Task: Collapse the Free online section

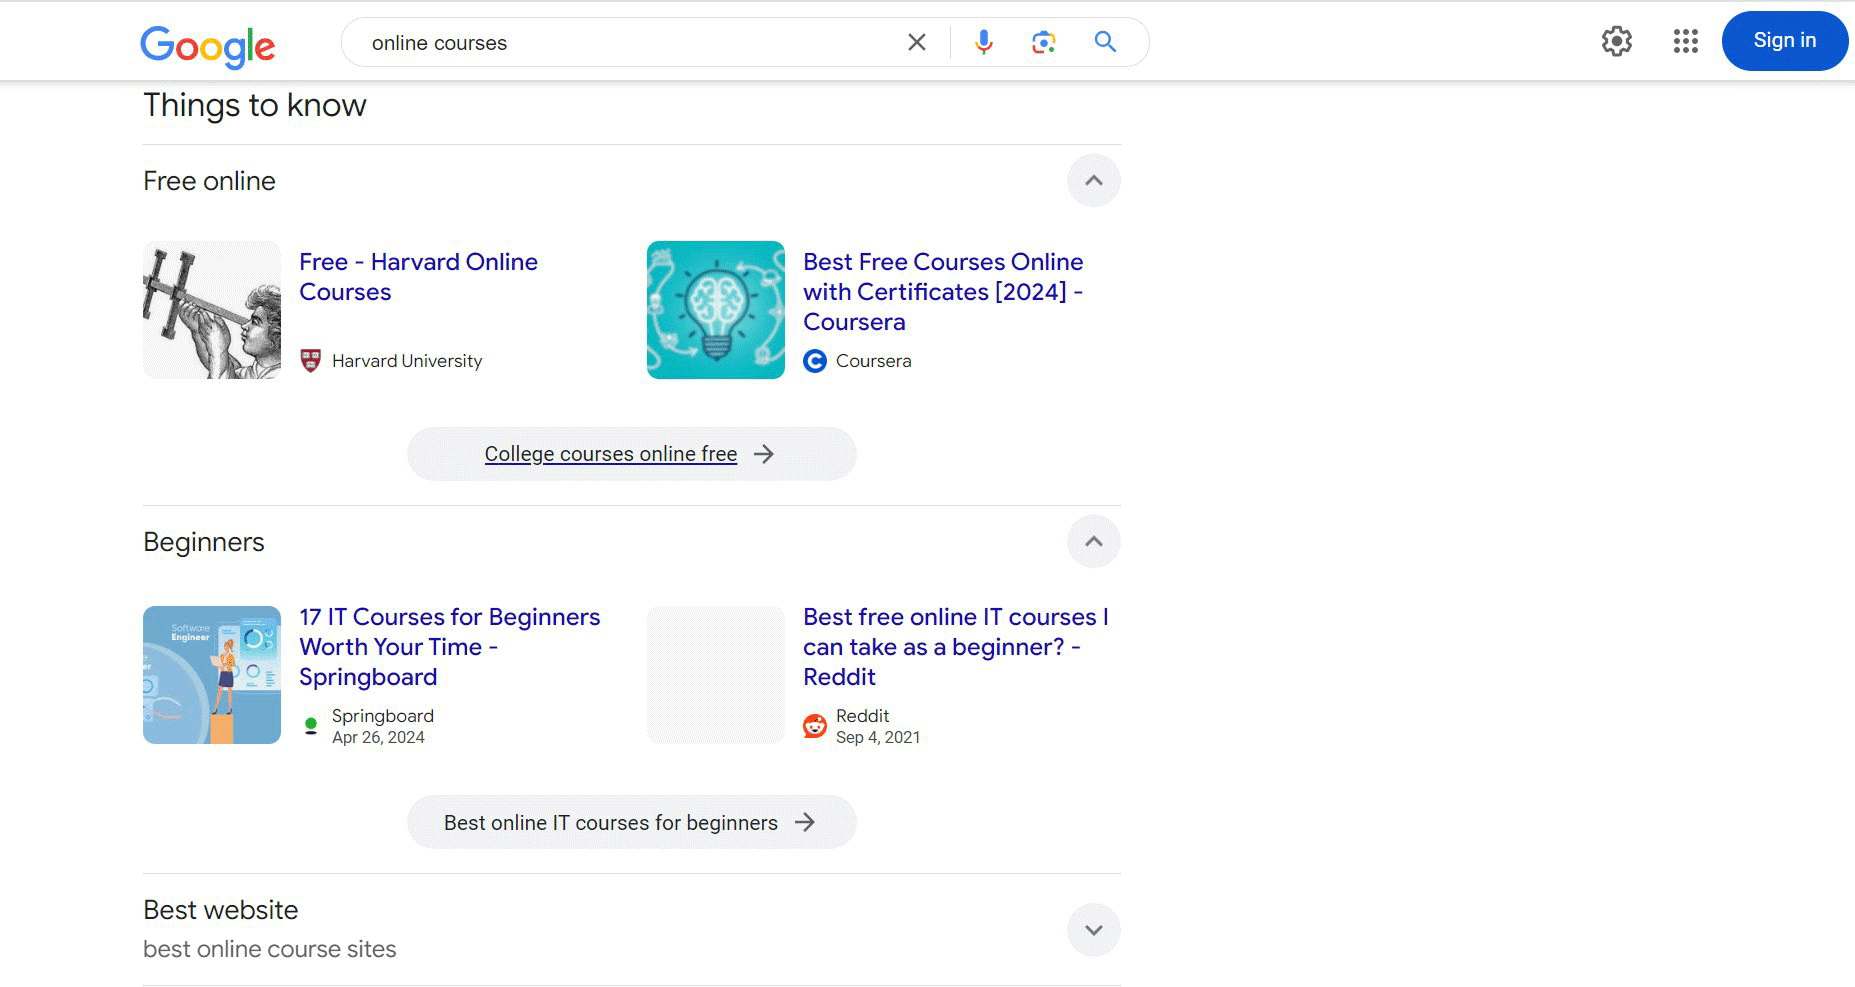Action: pos(1094,181)
